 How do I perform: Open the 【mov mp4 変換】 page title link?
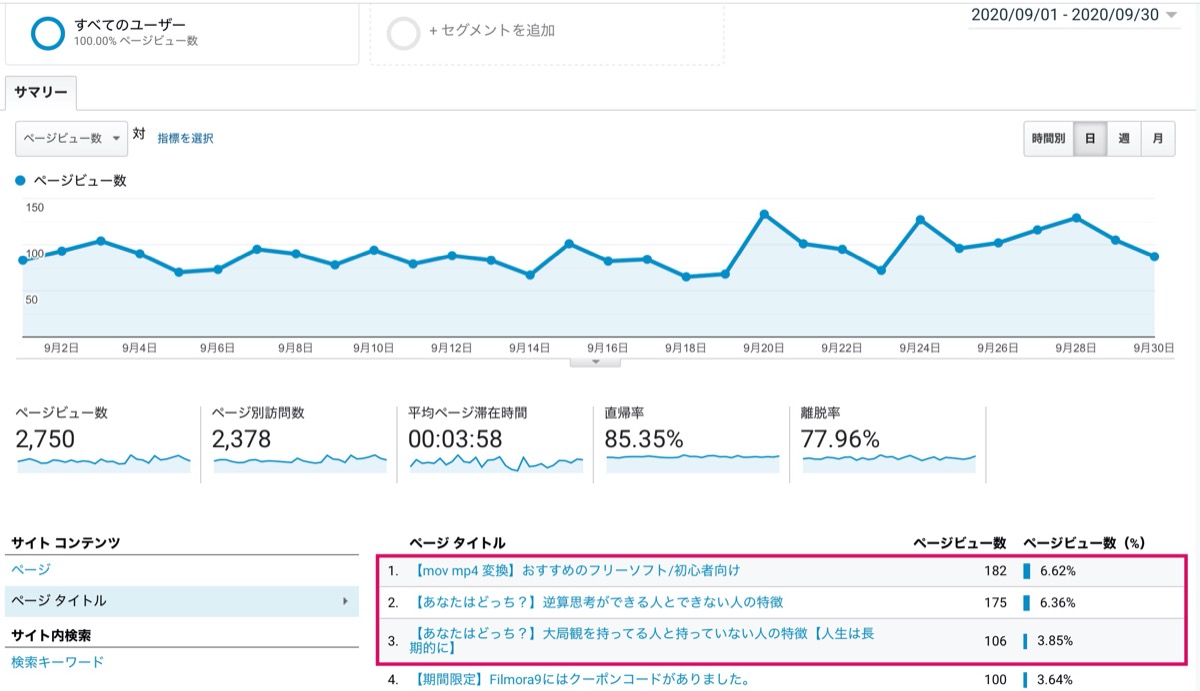click(x=576, y=571)
